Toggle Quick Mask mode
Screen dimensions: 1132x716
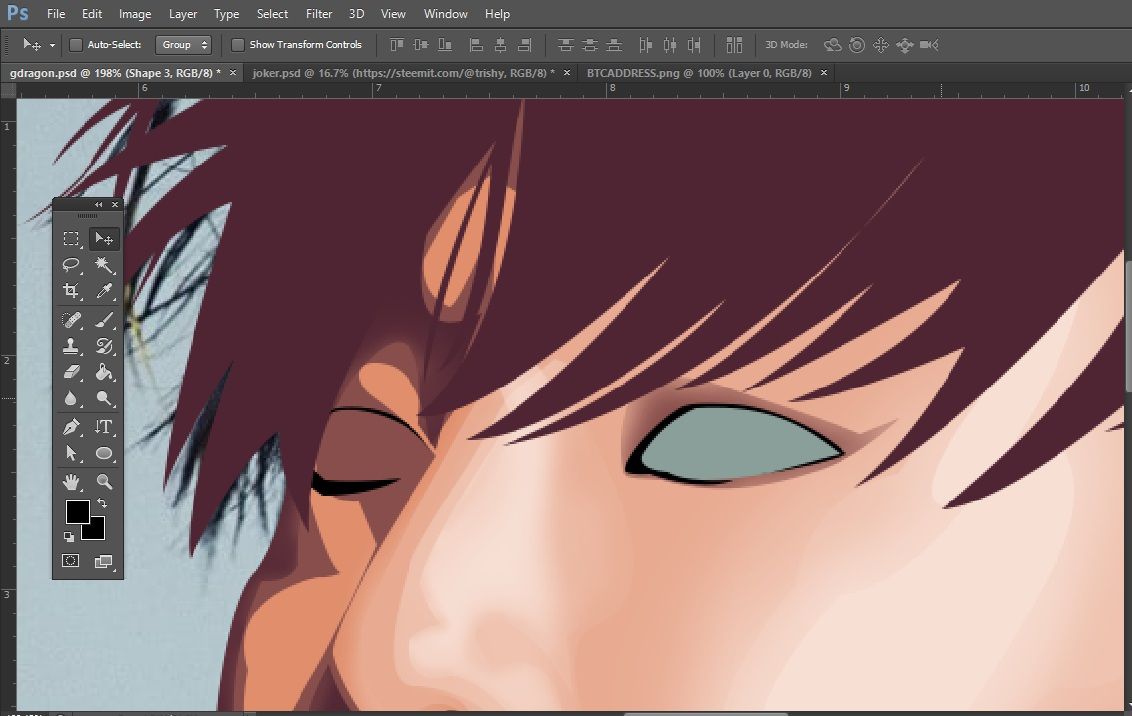click(x=71, y=561)
